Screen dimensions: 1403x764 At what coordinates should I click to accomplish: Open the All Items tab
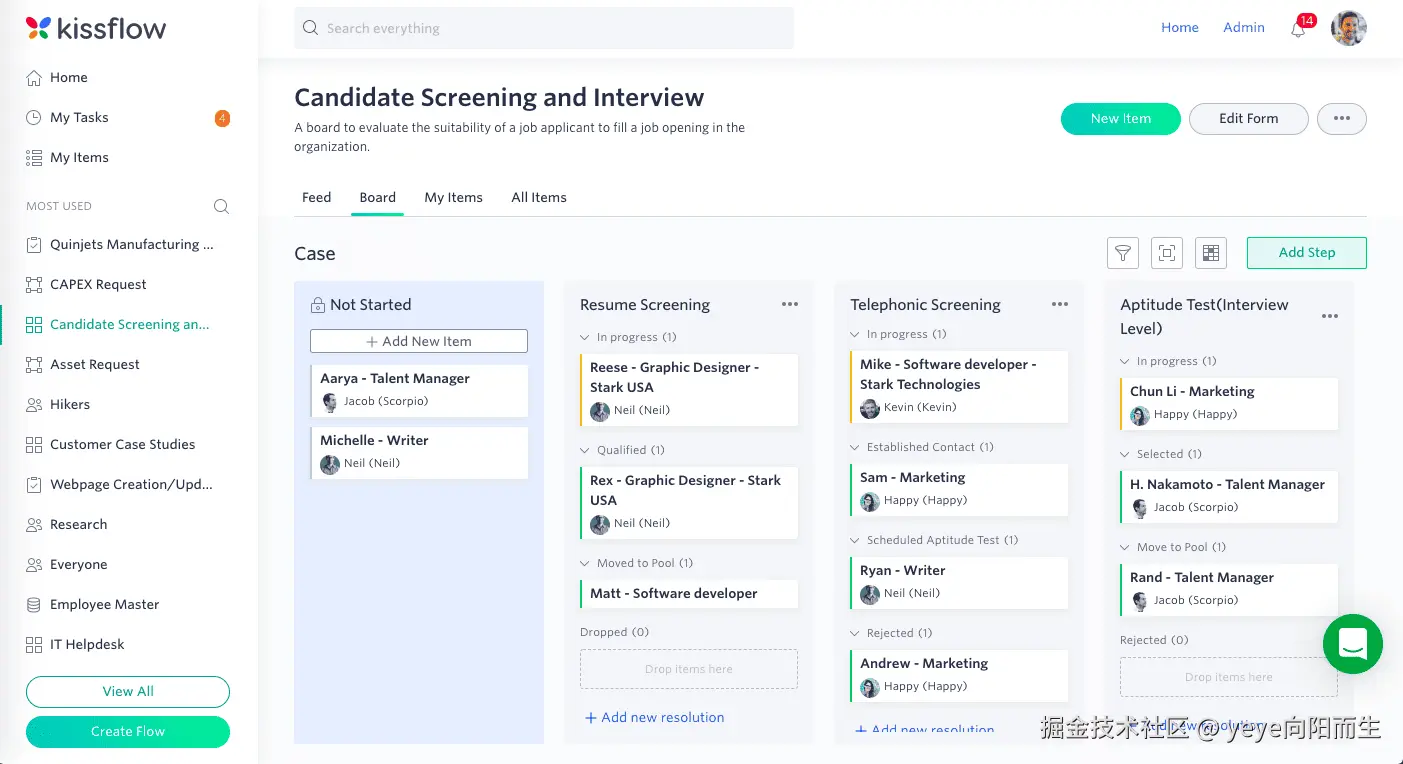click(x=539, y=197)
